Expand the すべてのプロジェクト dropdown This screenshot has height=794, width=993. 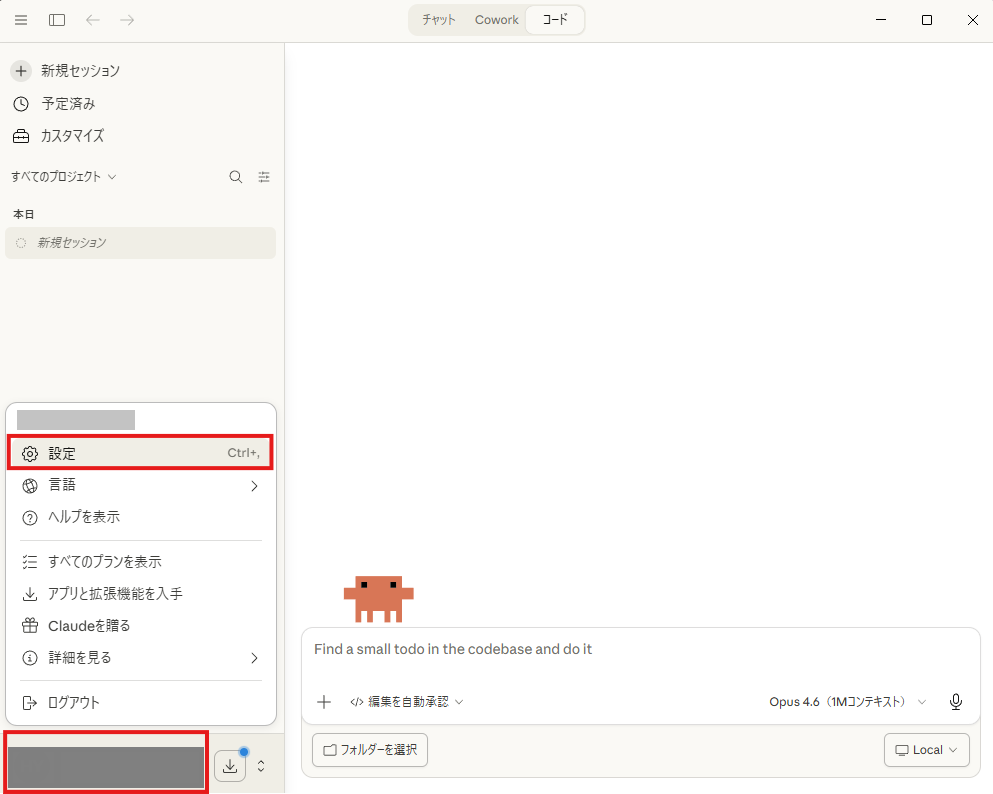[x=64, y=177]
